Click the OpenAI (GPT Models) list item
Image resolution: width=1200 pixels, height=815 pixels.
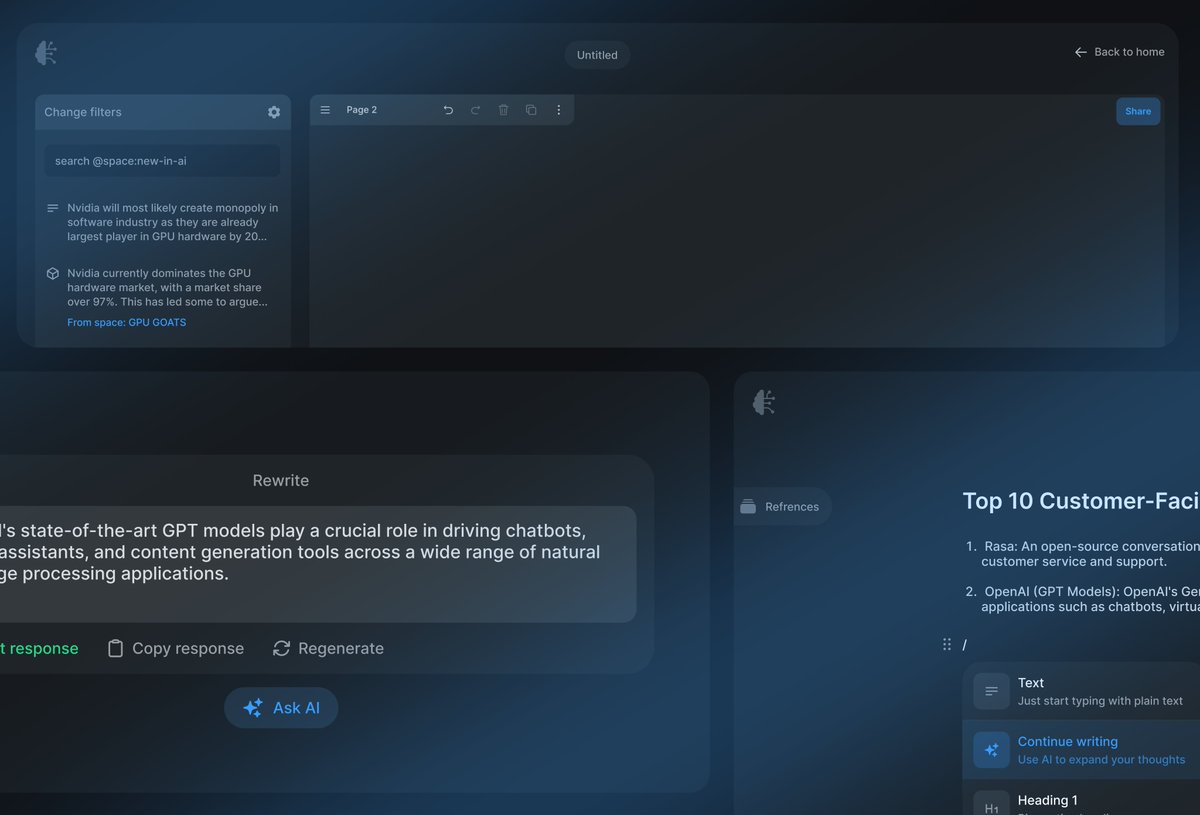(1091, 599)
